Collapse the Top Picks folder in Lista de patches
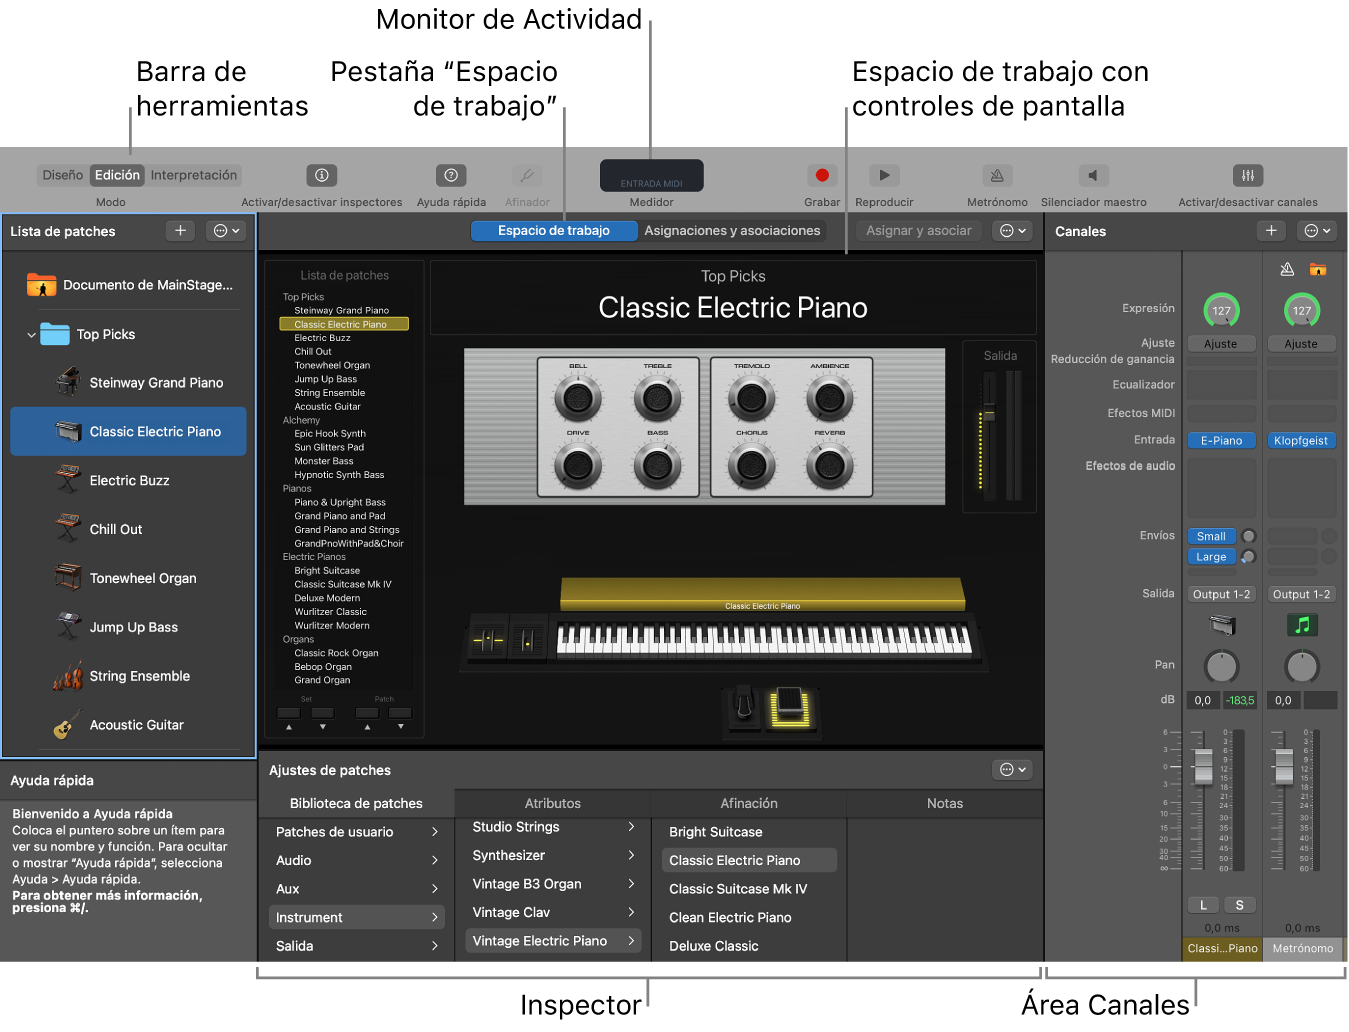The width and height of the screenshot is (1349, 1032). pyautogui.click(x=31, y=334)
